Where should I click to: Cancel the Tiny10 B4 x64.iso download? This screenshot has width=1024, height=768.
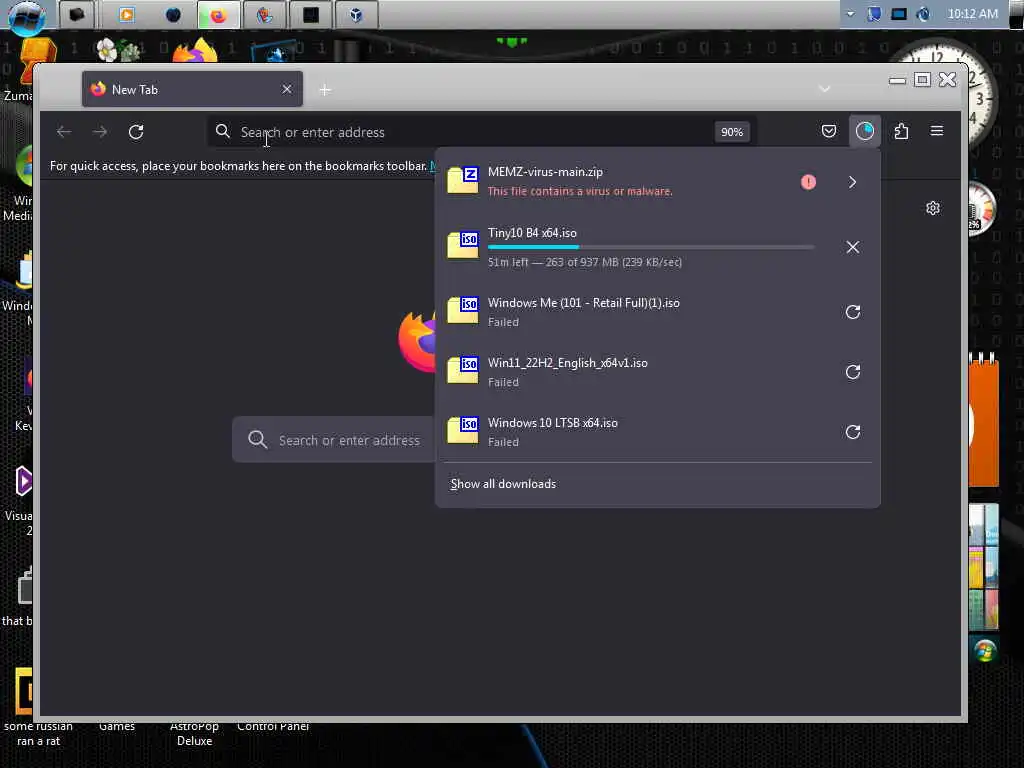coord(852,247)
